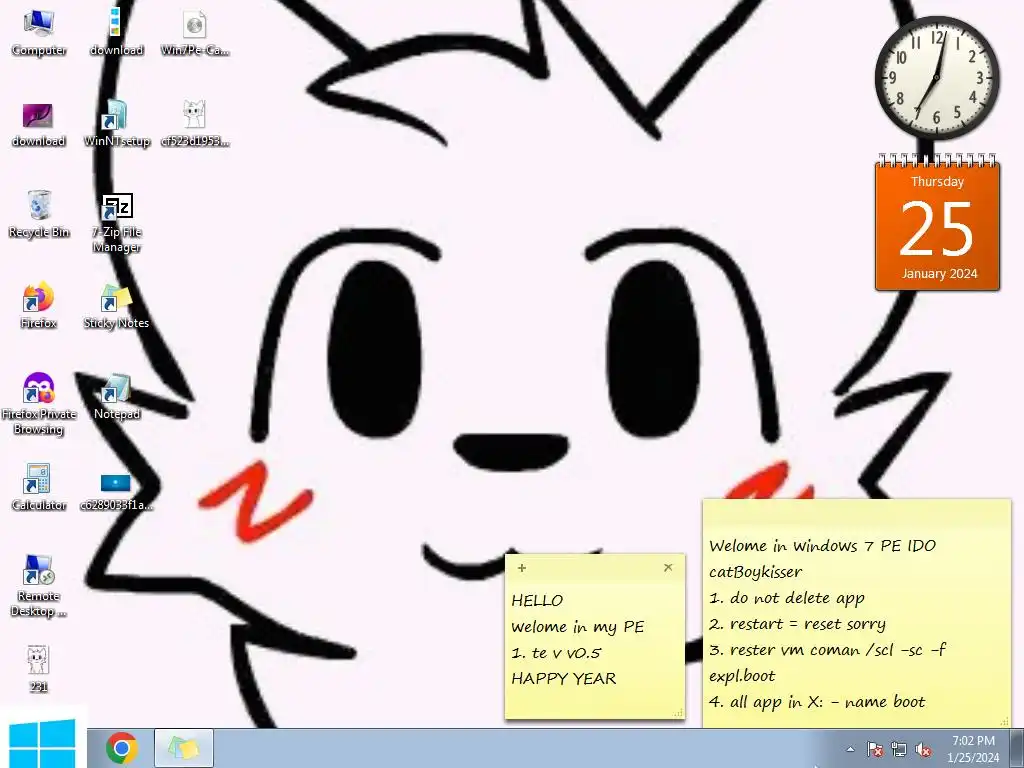Click 'expl.boot' line in large note
This screenshot has width=1024, height=768.
pos(742,676)
